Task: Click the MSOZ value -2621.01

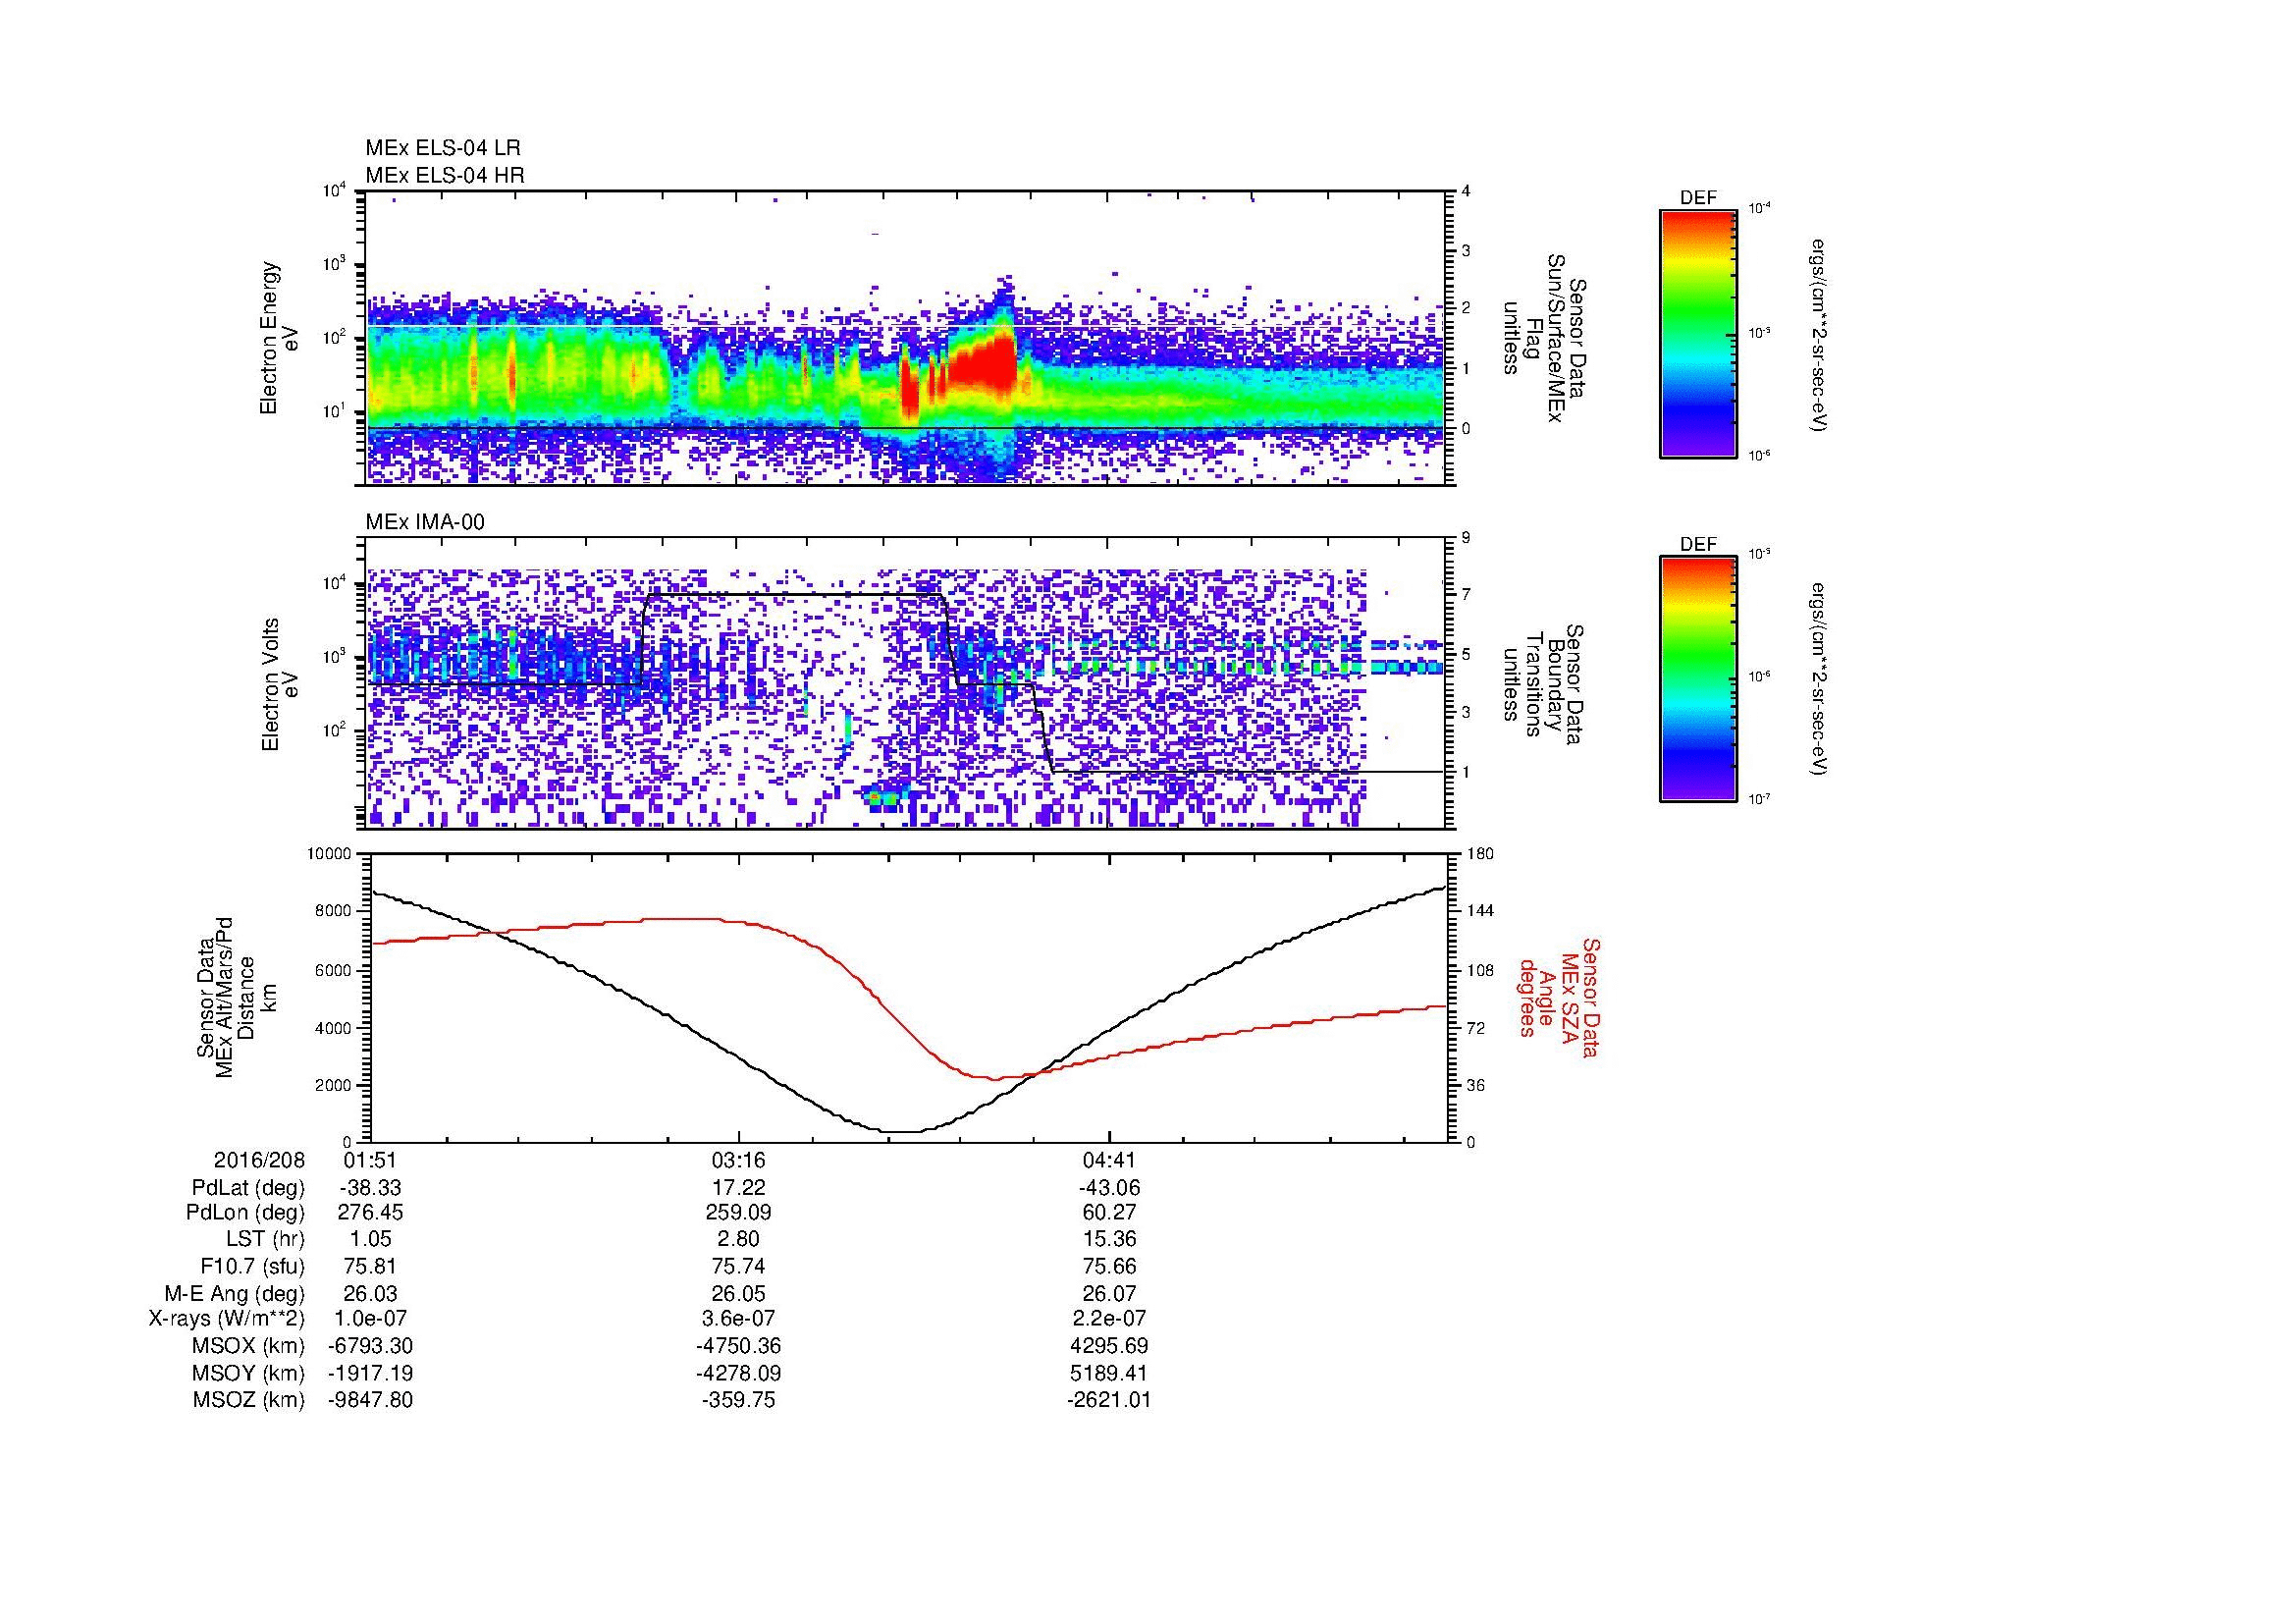Action: [1109, 1400]
